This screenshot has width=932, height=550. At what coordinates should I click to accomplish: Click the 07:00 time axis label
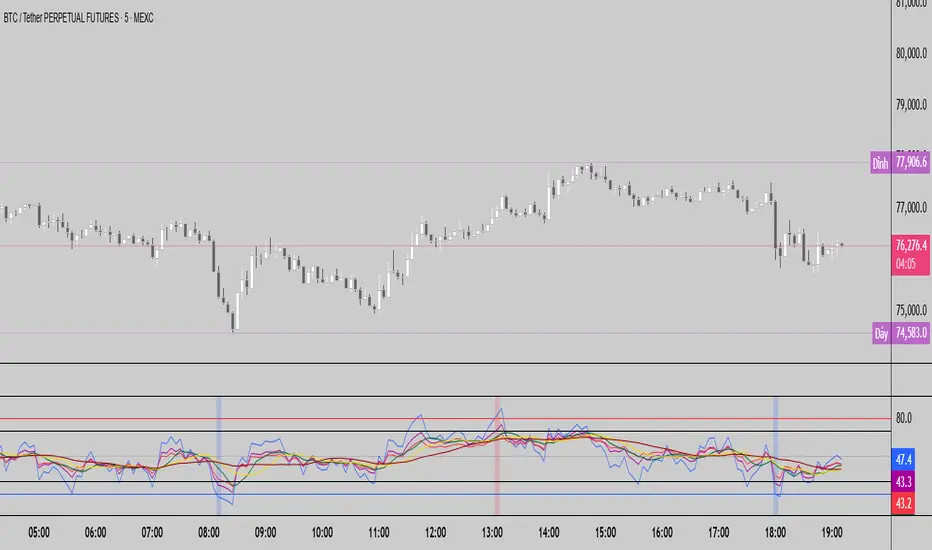coord(152,533)
